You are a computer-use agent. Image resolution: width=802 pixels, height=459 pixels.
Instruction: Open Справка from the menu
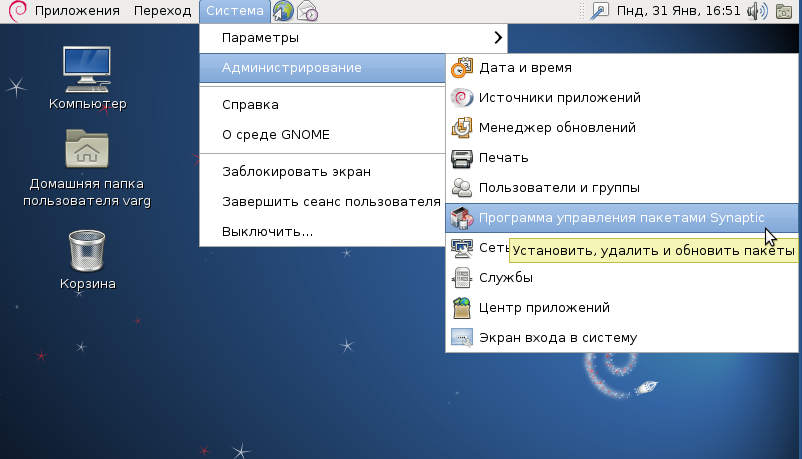coord(322,104)
